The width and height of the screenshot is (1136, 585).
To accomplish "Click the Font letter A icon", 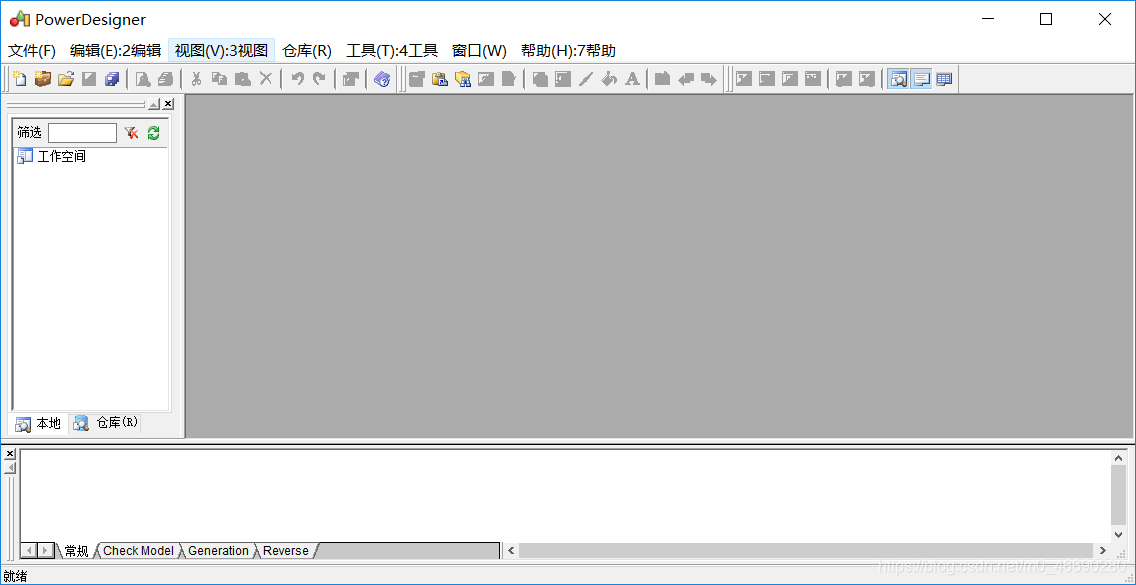I will pyautogui.click(x=632, y=79).
